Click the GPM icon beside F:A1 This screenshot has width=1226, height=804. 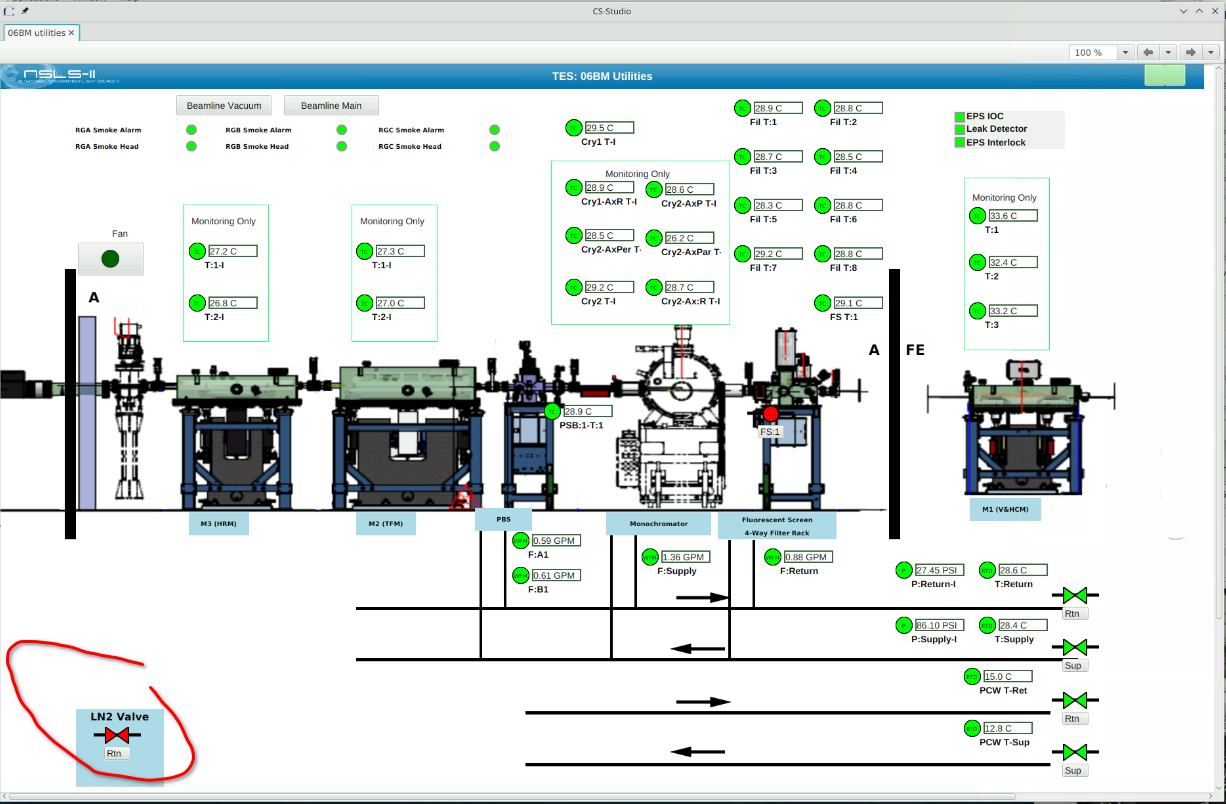pyautogui.click(x=520, y=541)
